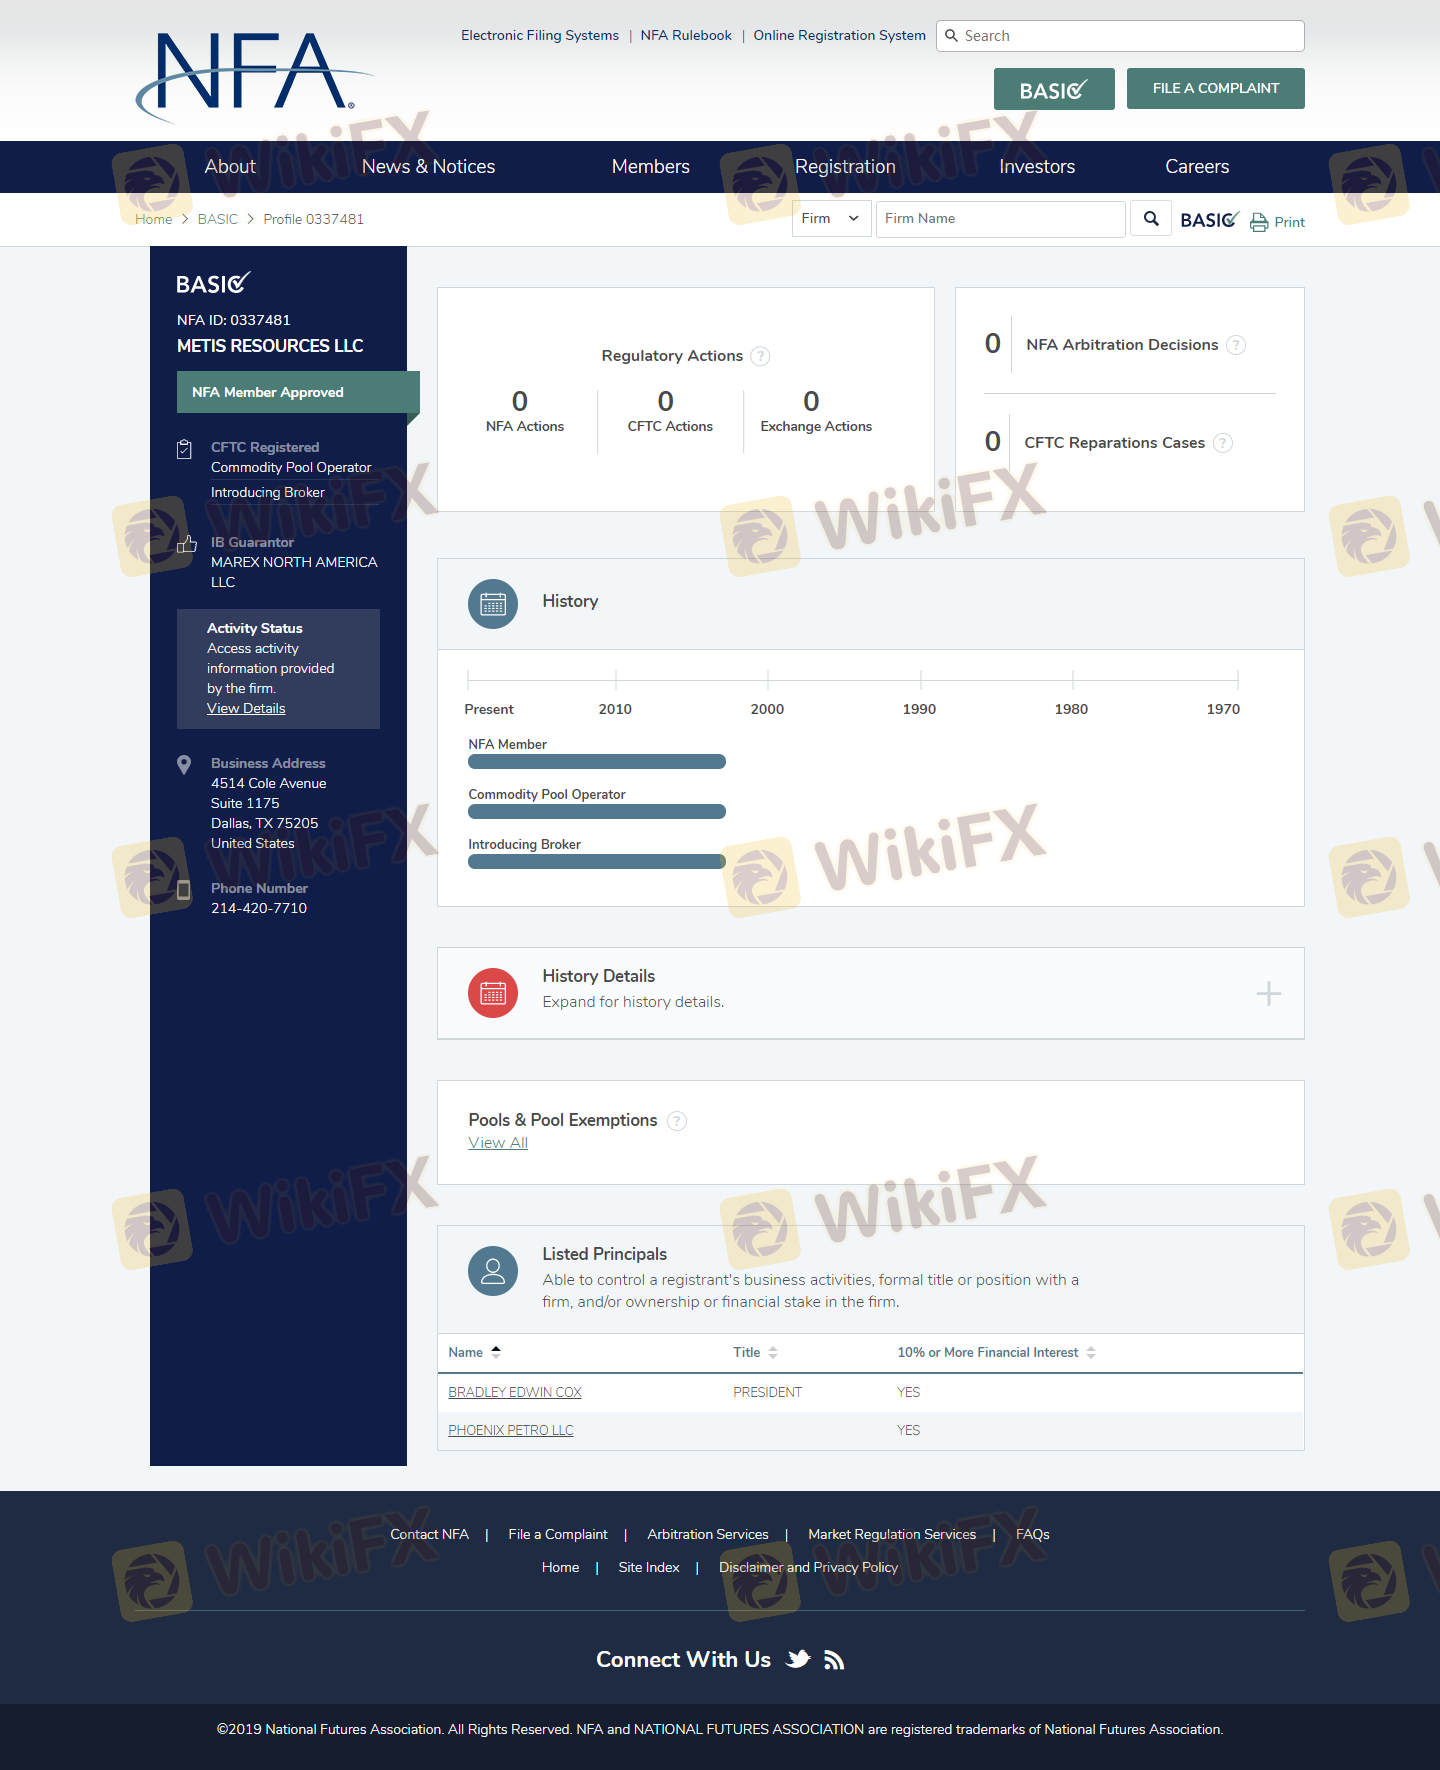Screen dimensions: 1440x1770
Task: Click the Pools & Pool Exemptions help icon
Action: click(677, 1121)
